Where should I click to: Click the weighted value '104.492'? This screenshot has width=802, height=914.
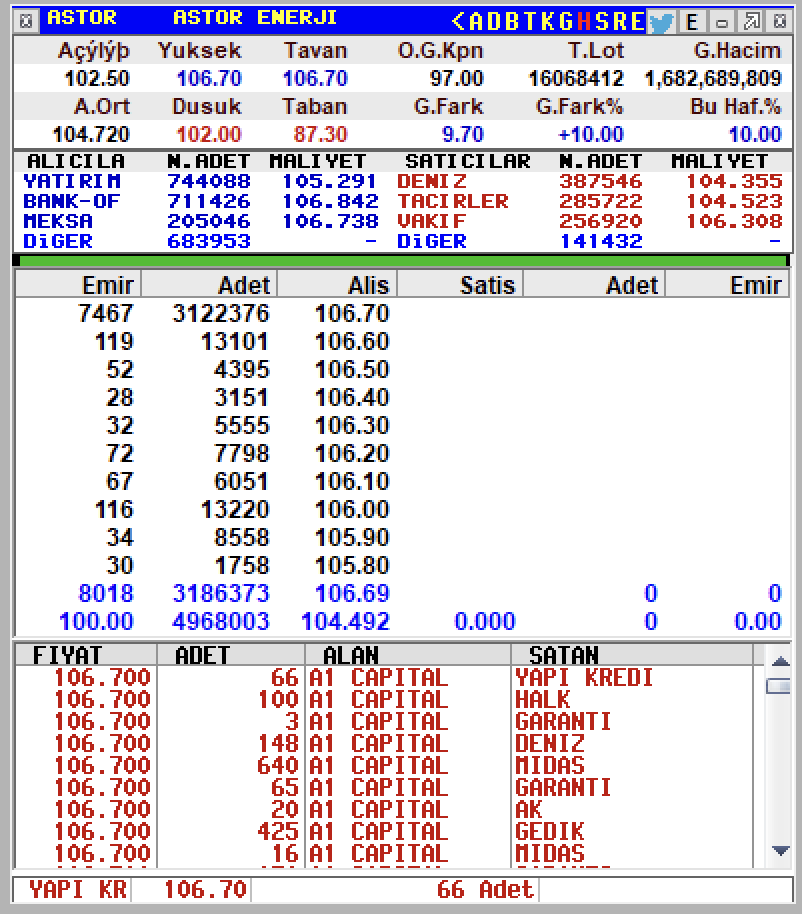345,621
